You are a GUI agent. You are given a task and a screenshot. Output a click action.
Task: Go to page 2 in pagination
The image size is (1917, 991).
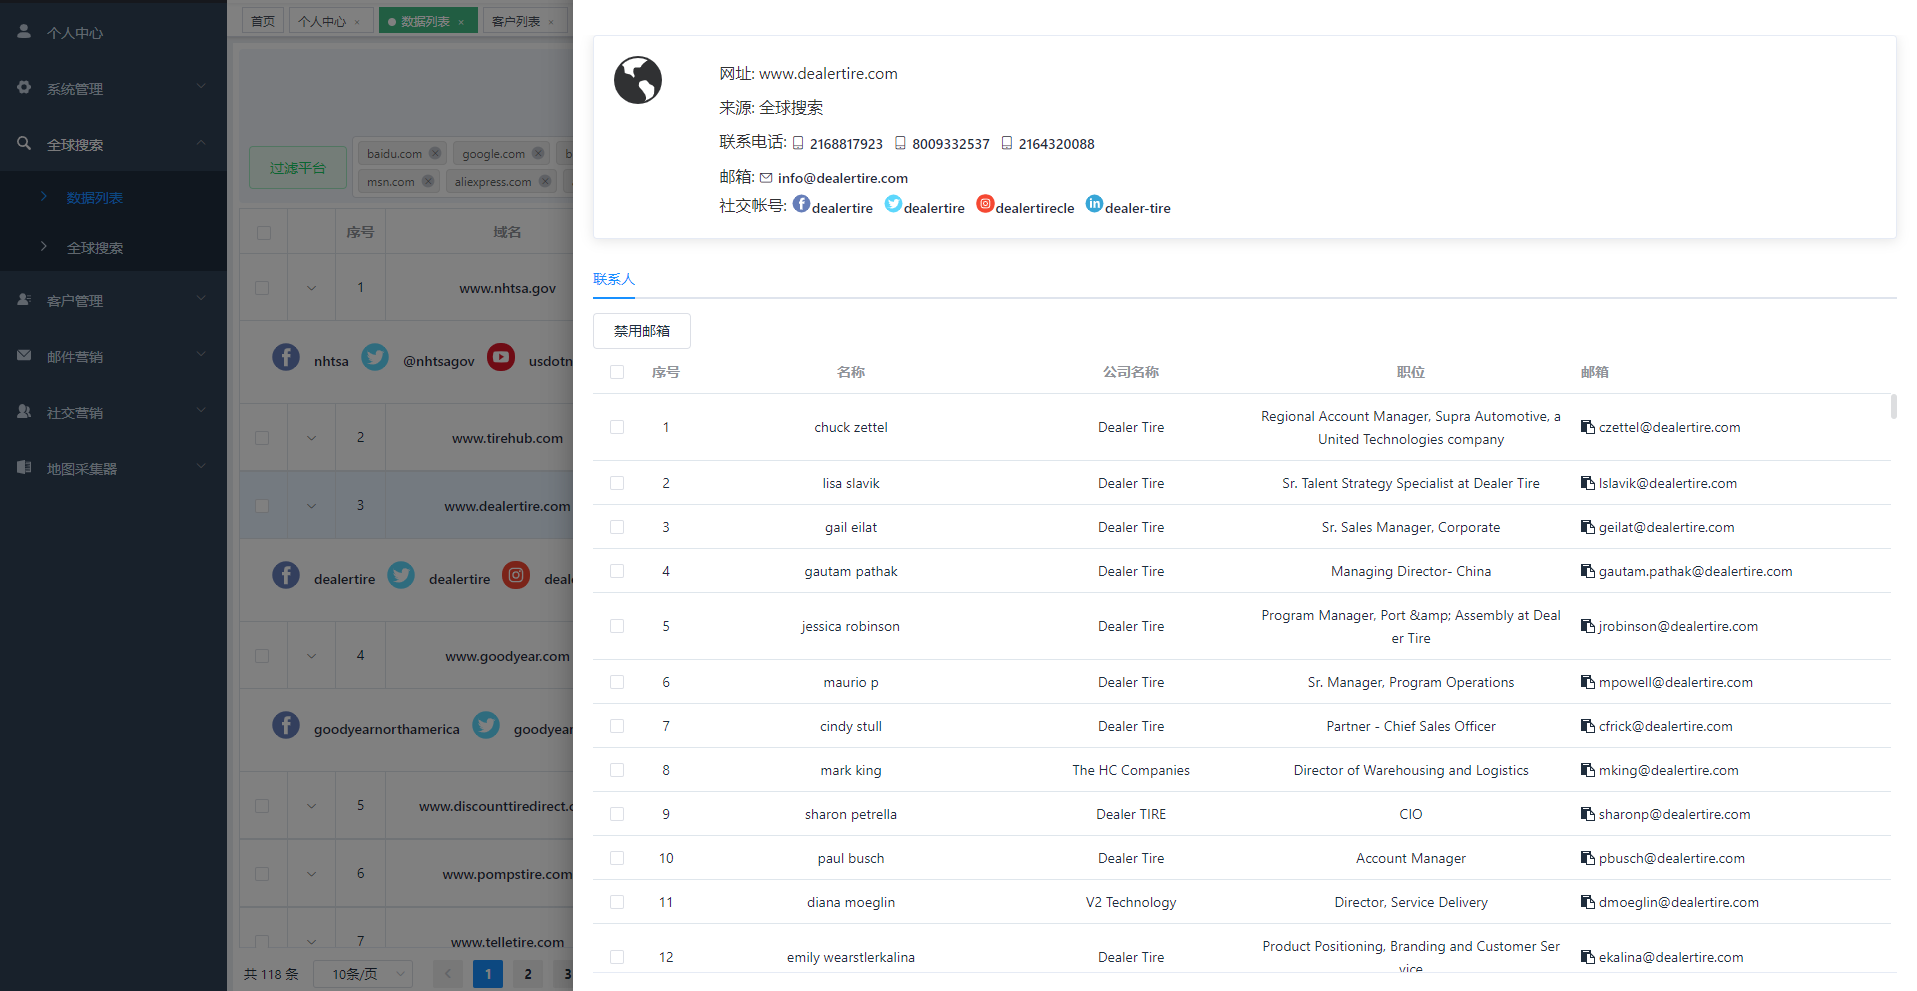(528, 974)
